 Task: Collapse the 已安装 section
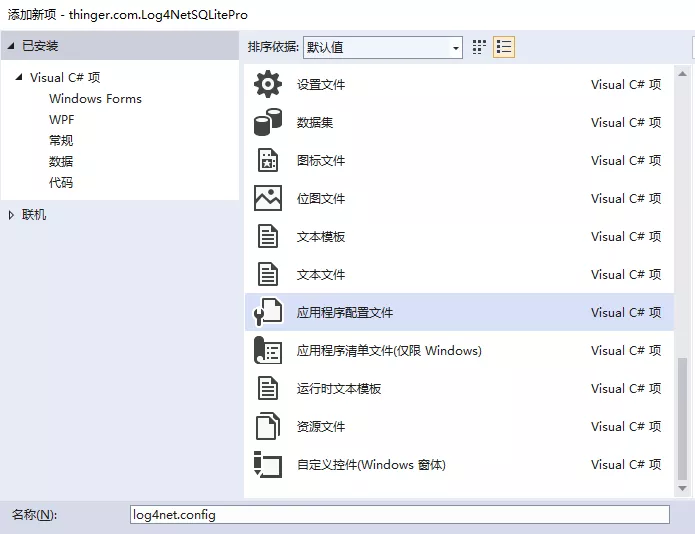click(x=10, y=46)
